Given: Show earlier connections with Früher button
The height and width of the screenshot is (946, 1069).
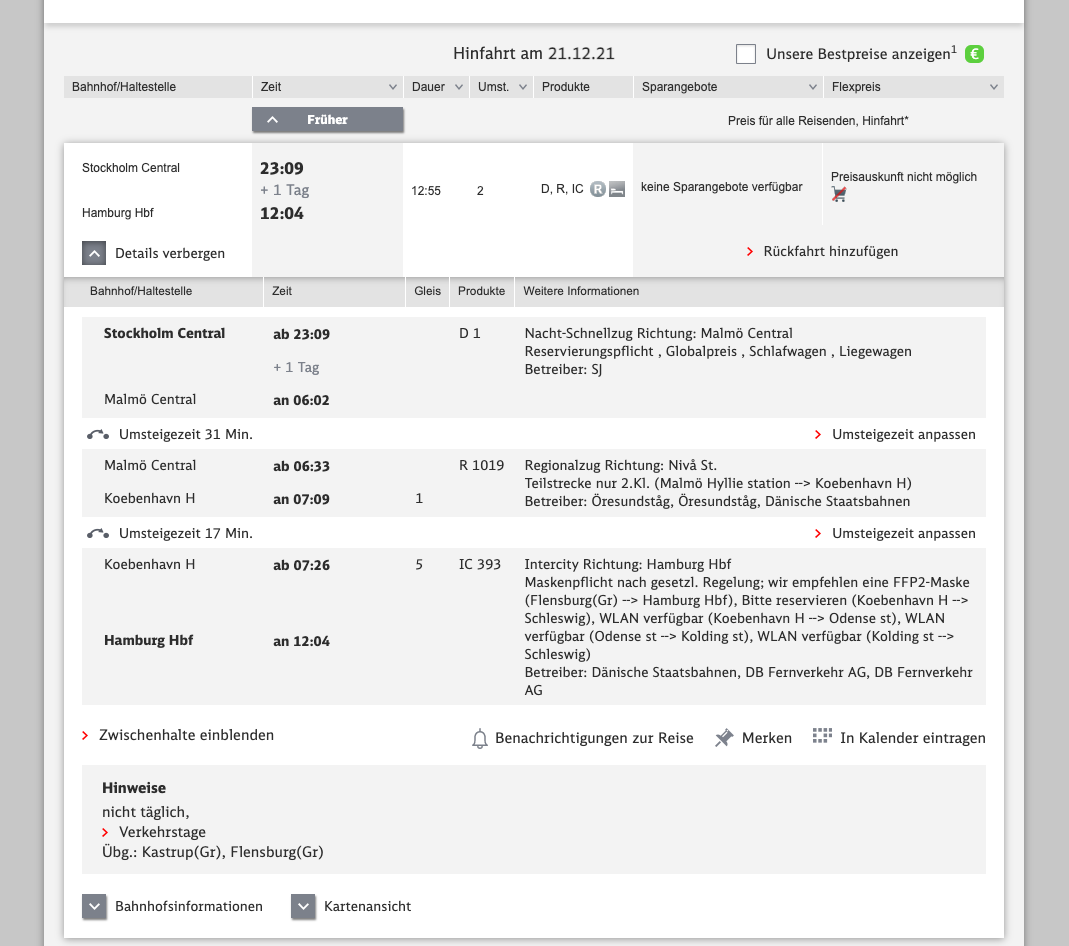Looking at the screenshot, I should tap(327, 120).
